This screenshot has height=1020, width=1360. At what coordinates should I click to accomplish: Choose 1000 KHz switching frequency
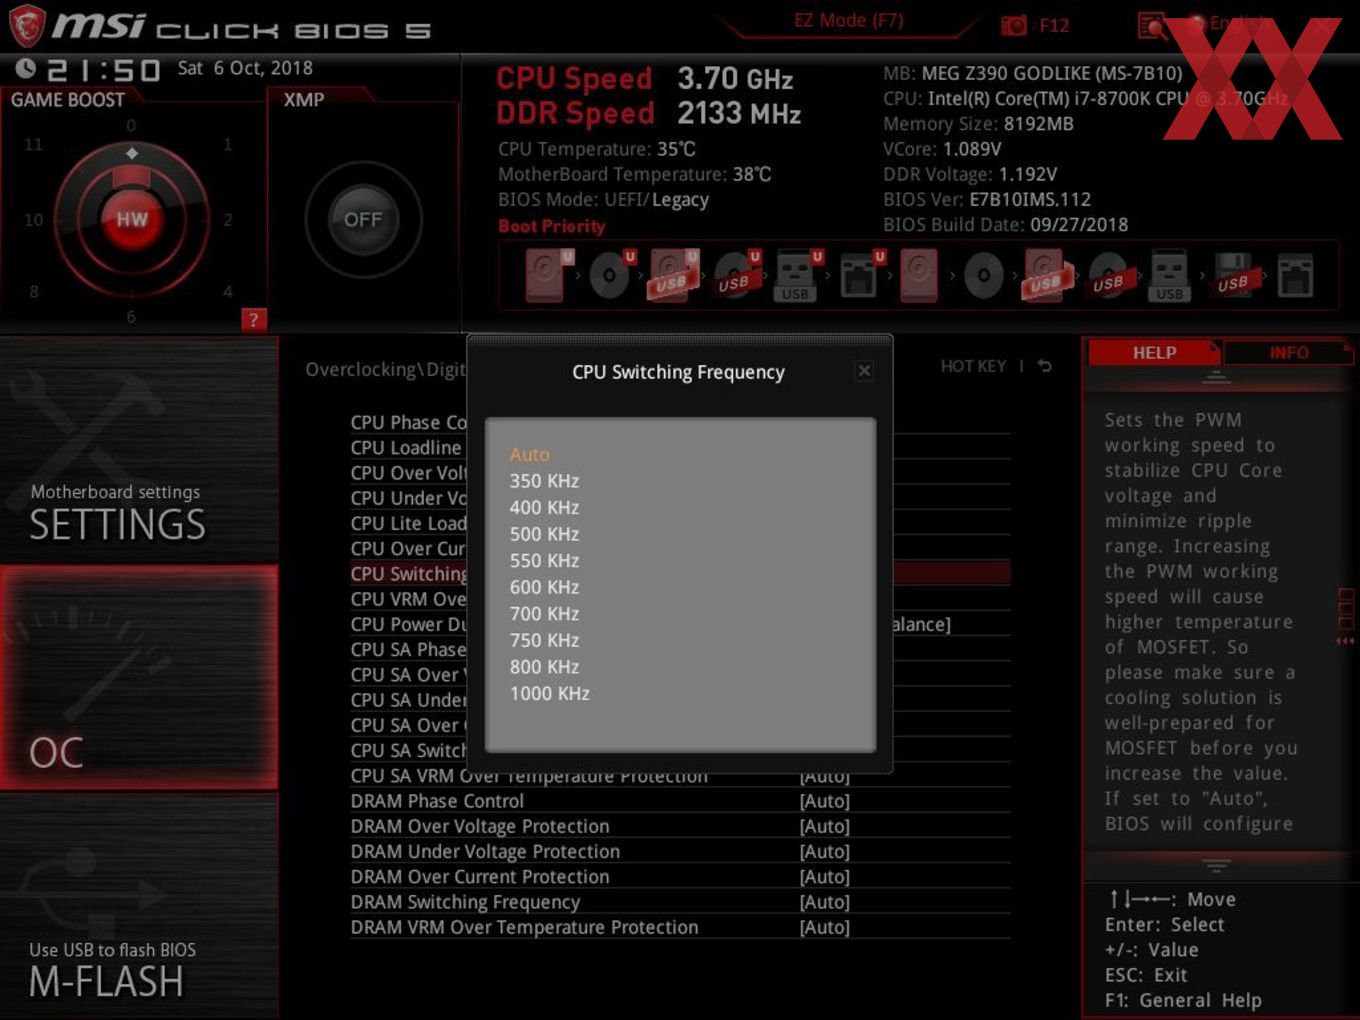549,693
